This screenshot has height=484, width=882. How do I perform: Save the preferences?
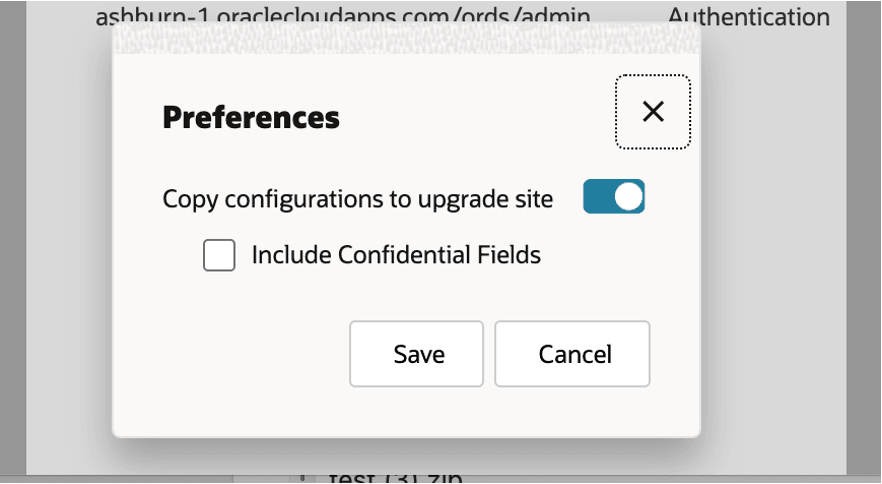pos(416,354)
